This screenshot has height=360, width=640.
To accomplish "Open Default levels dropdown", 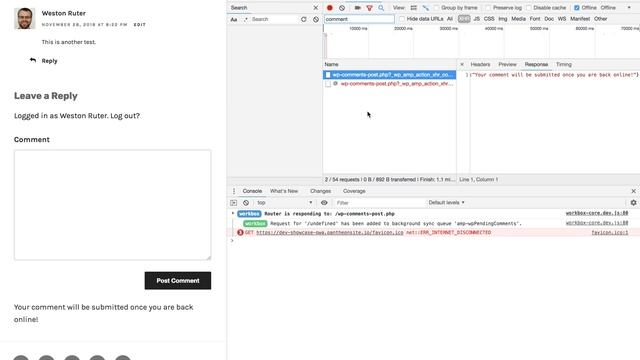I will tap(446, 202).
